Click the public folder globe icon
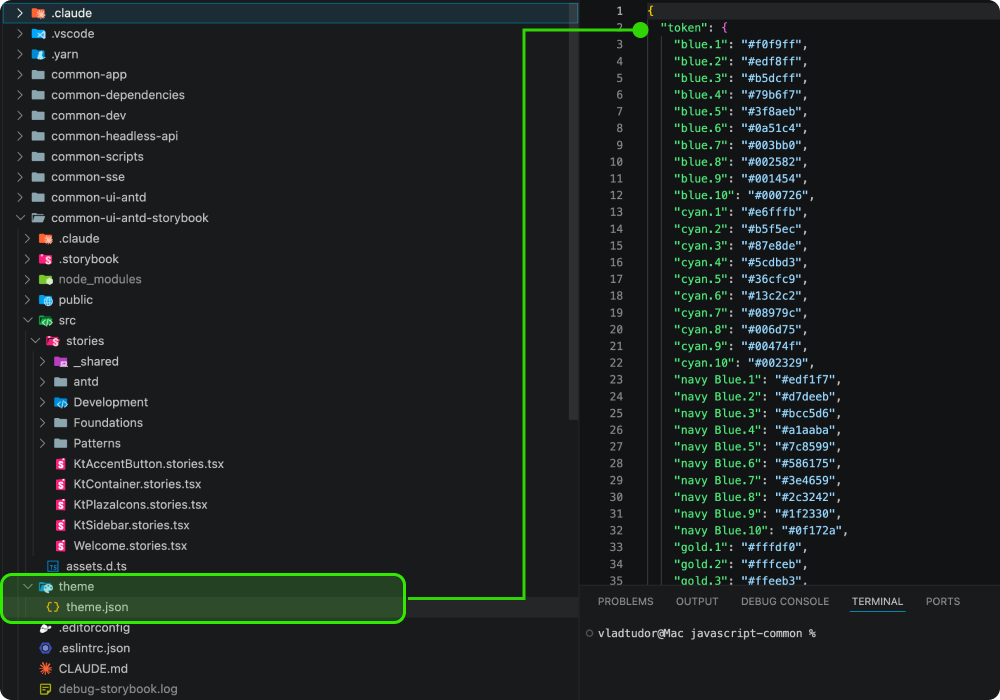Image resolution: width=1000 pixels, height=700 pixels. click(x=45, y=300)
